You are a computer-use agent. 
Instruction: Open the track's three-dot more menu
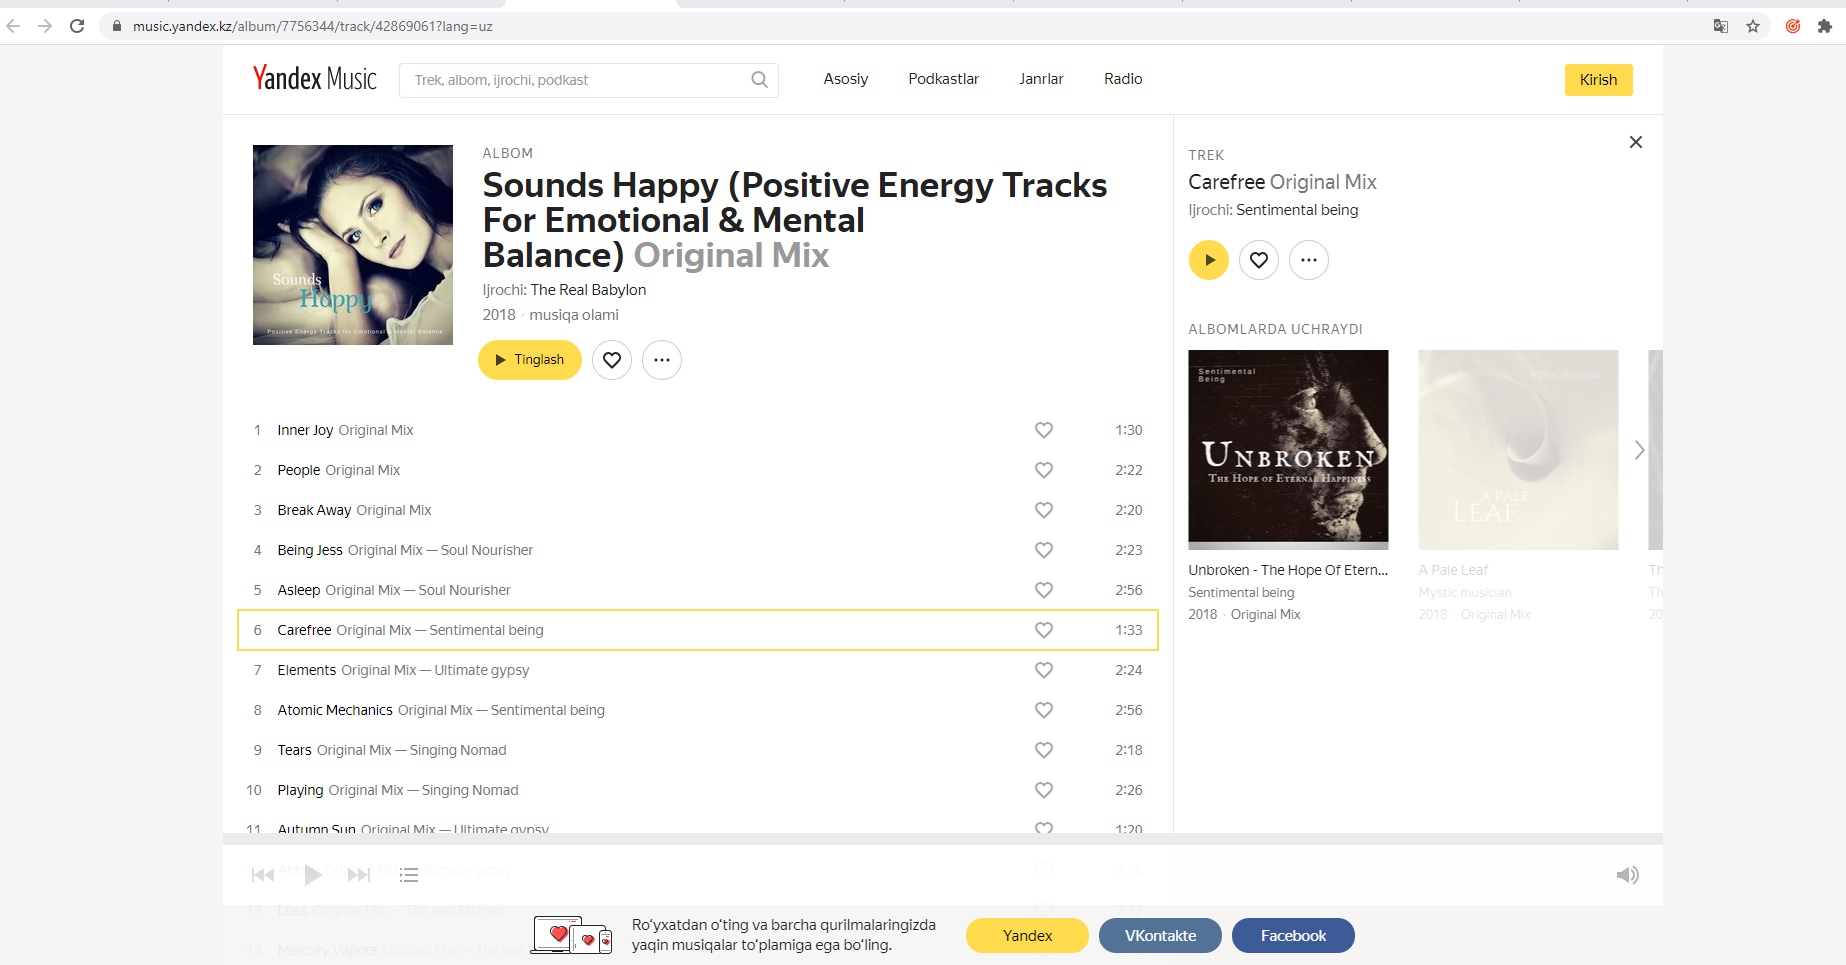(x=1308, y=260)
